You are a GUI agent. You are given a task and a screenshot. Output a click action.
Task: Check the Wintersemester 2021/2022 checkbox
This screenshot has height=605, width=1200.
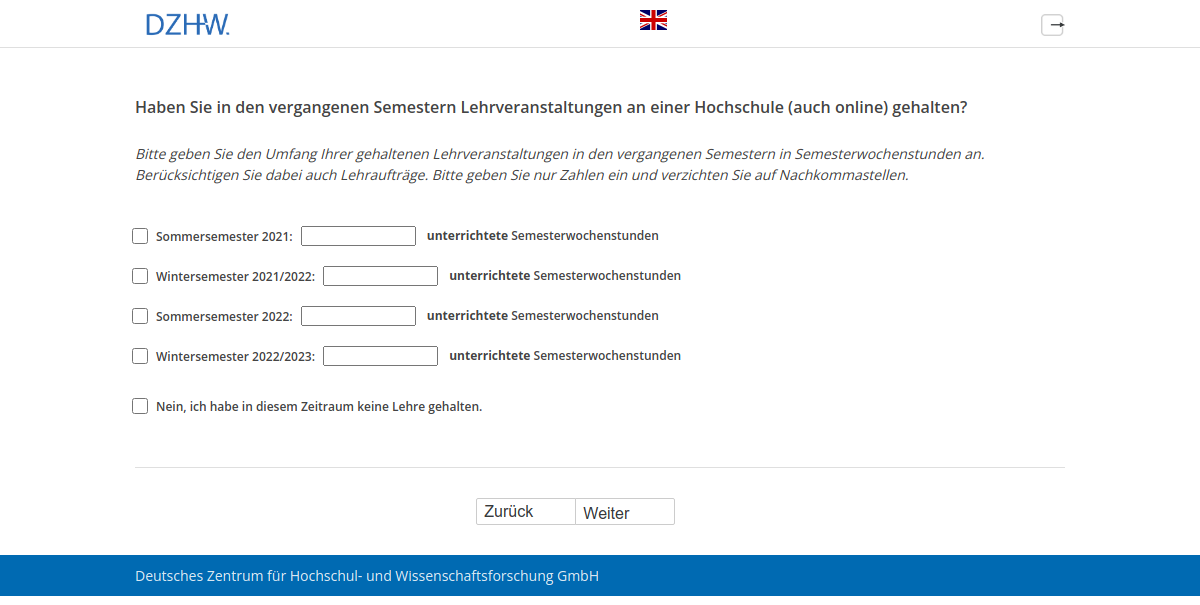tap(140, 275)
